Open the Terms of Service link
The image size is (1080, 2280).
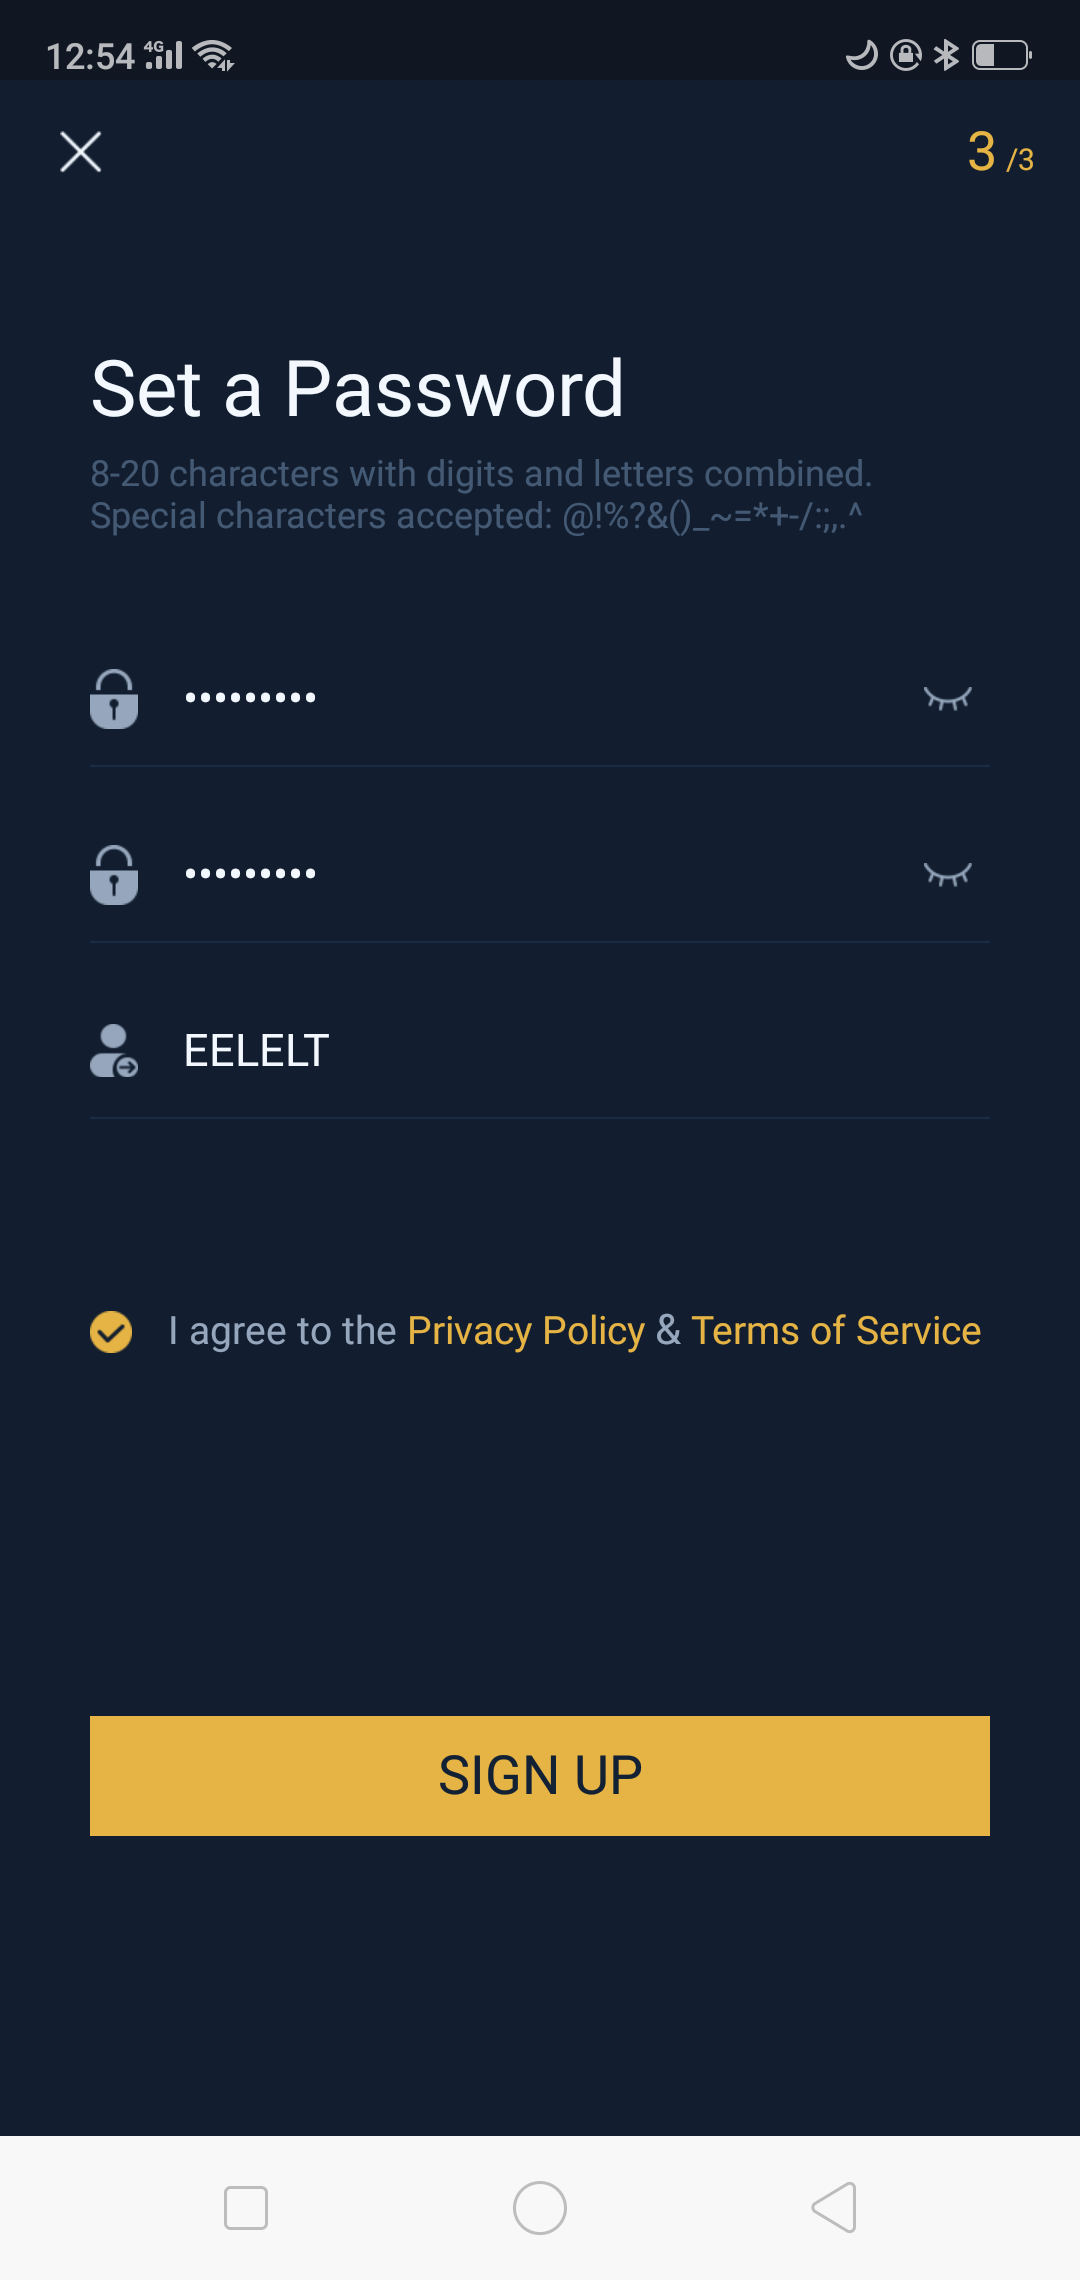coord(836,1331)
